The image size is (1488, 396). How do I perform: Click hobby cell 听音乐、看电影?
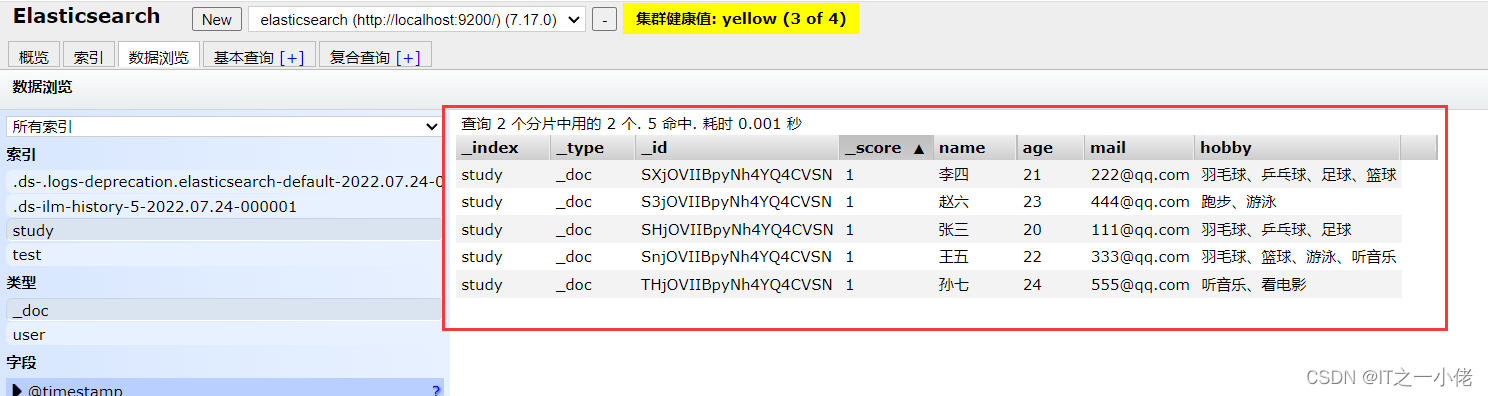(x=1254, y=285)
